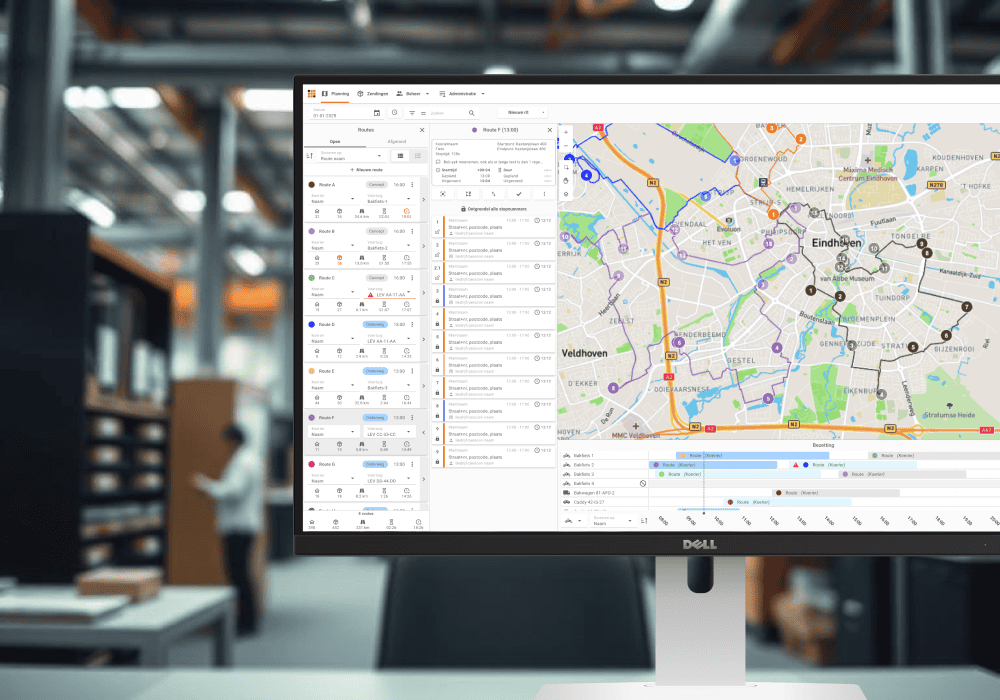The height and width of the screenshot is (700, 1000).
Task: Click the blue color dot of Route D
Action: (312, 324)
